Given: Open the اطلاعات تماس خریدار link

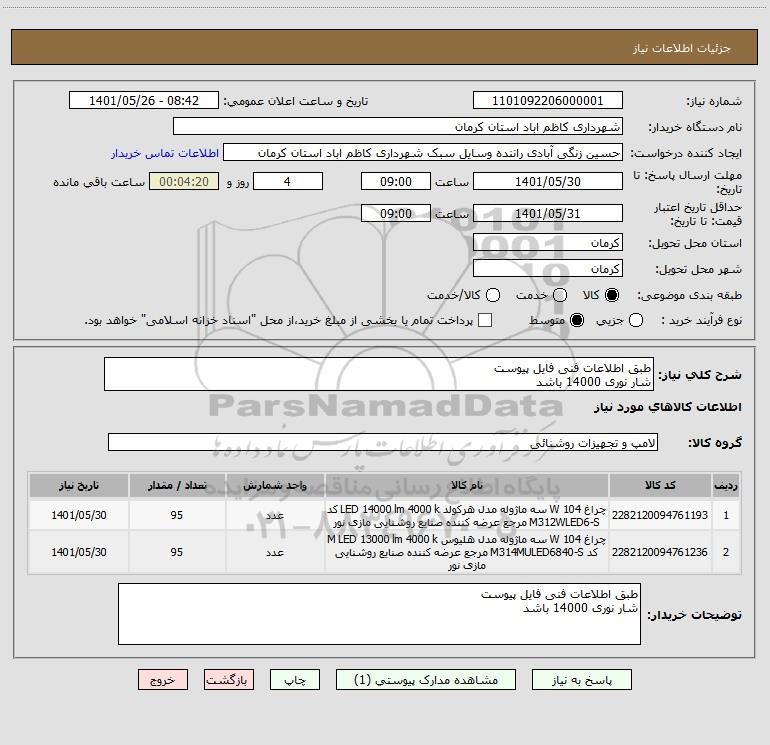Looking at the screenshot, I should [x=165, y=153].
